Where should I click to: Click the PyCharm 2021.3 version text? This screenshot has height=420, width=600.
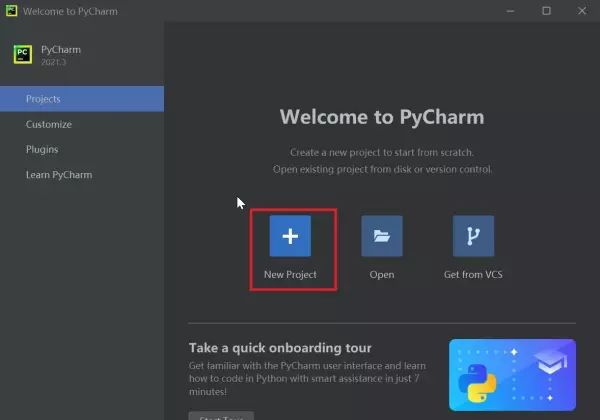coord(54,62)
